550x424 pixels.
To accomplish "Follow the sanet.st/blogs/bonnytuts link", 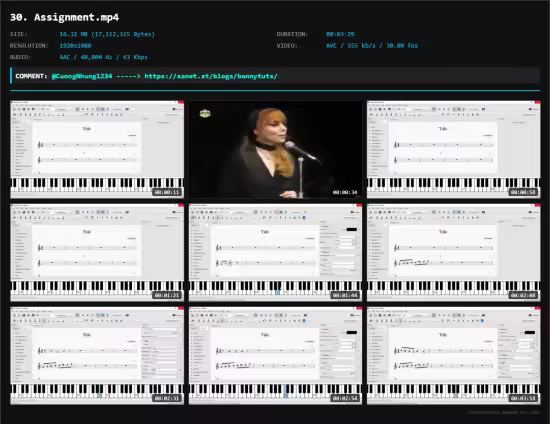I will click(211, 76).
